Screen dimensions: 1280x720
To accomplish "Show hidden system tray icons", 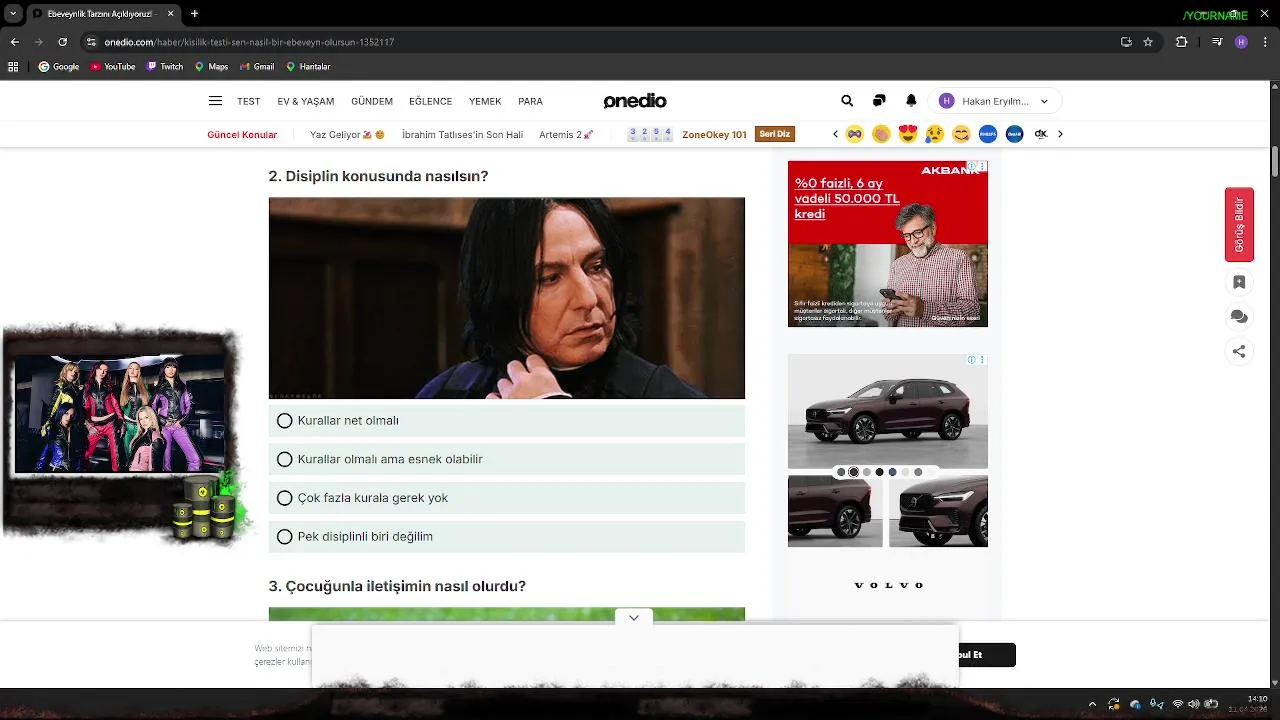I will coord(1092,704).
